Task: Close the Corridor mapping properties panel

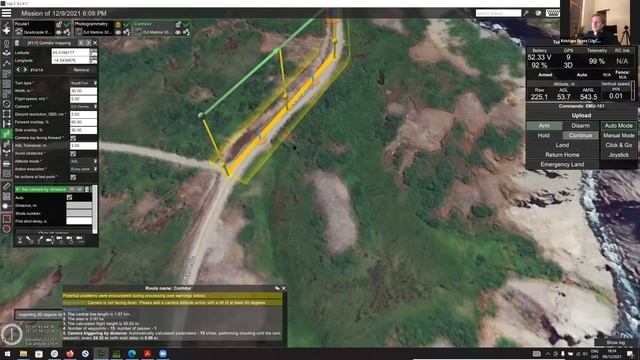Action: 95,43
